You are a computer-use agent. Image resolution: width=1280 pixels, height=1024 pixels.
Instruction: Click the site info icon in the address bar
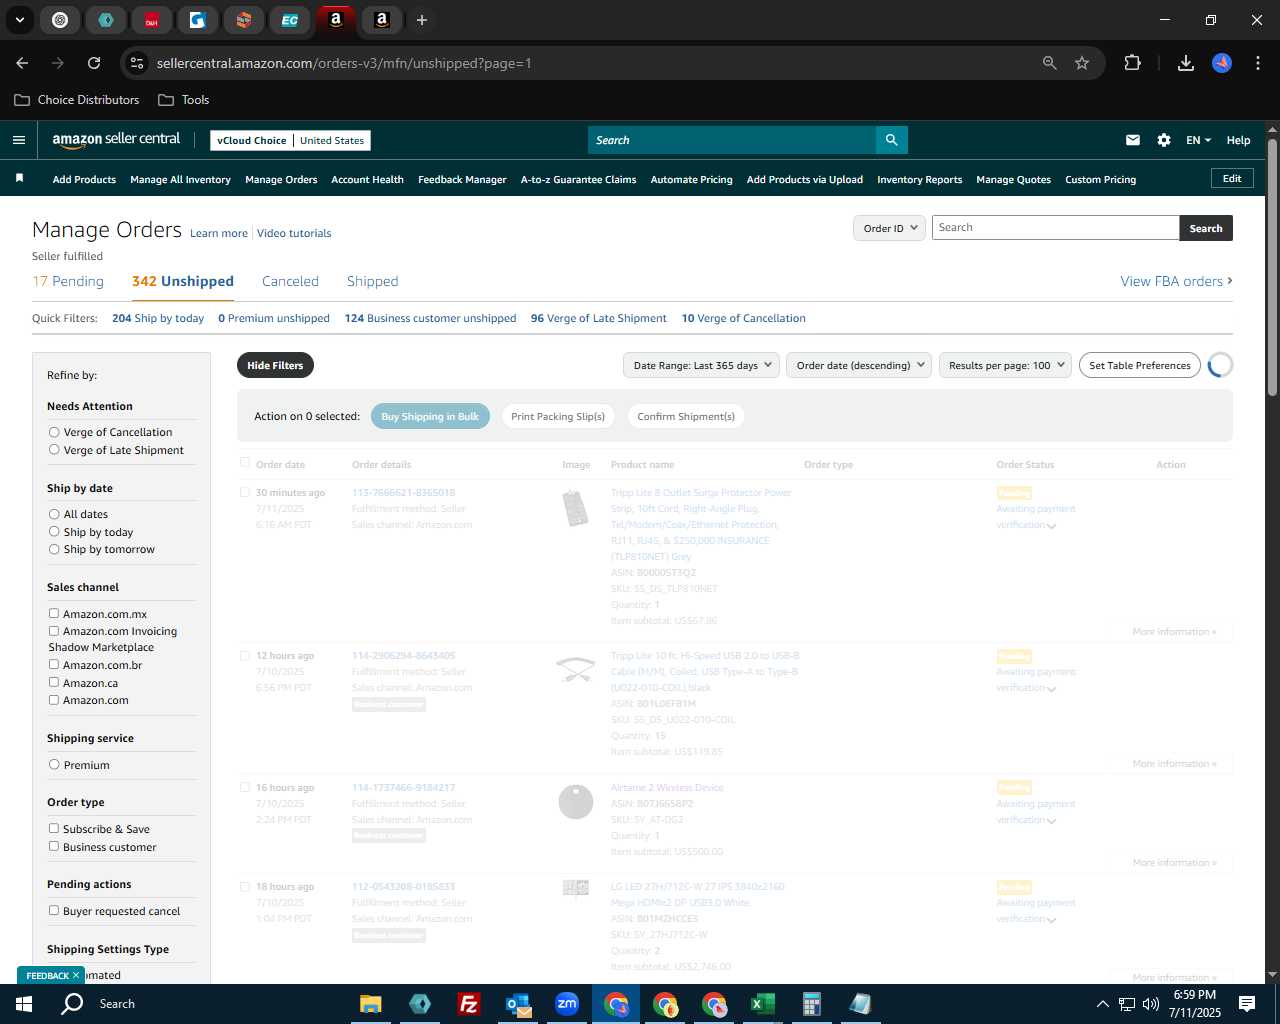(x=137, y=63)
